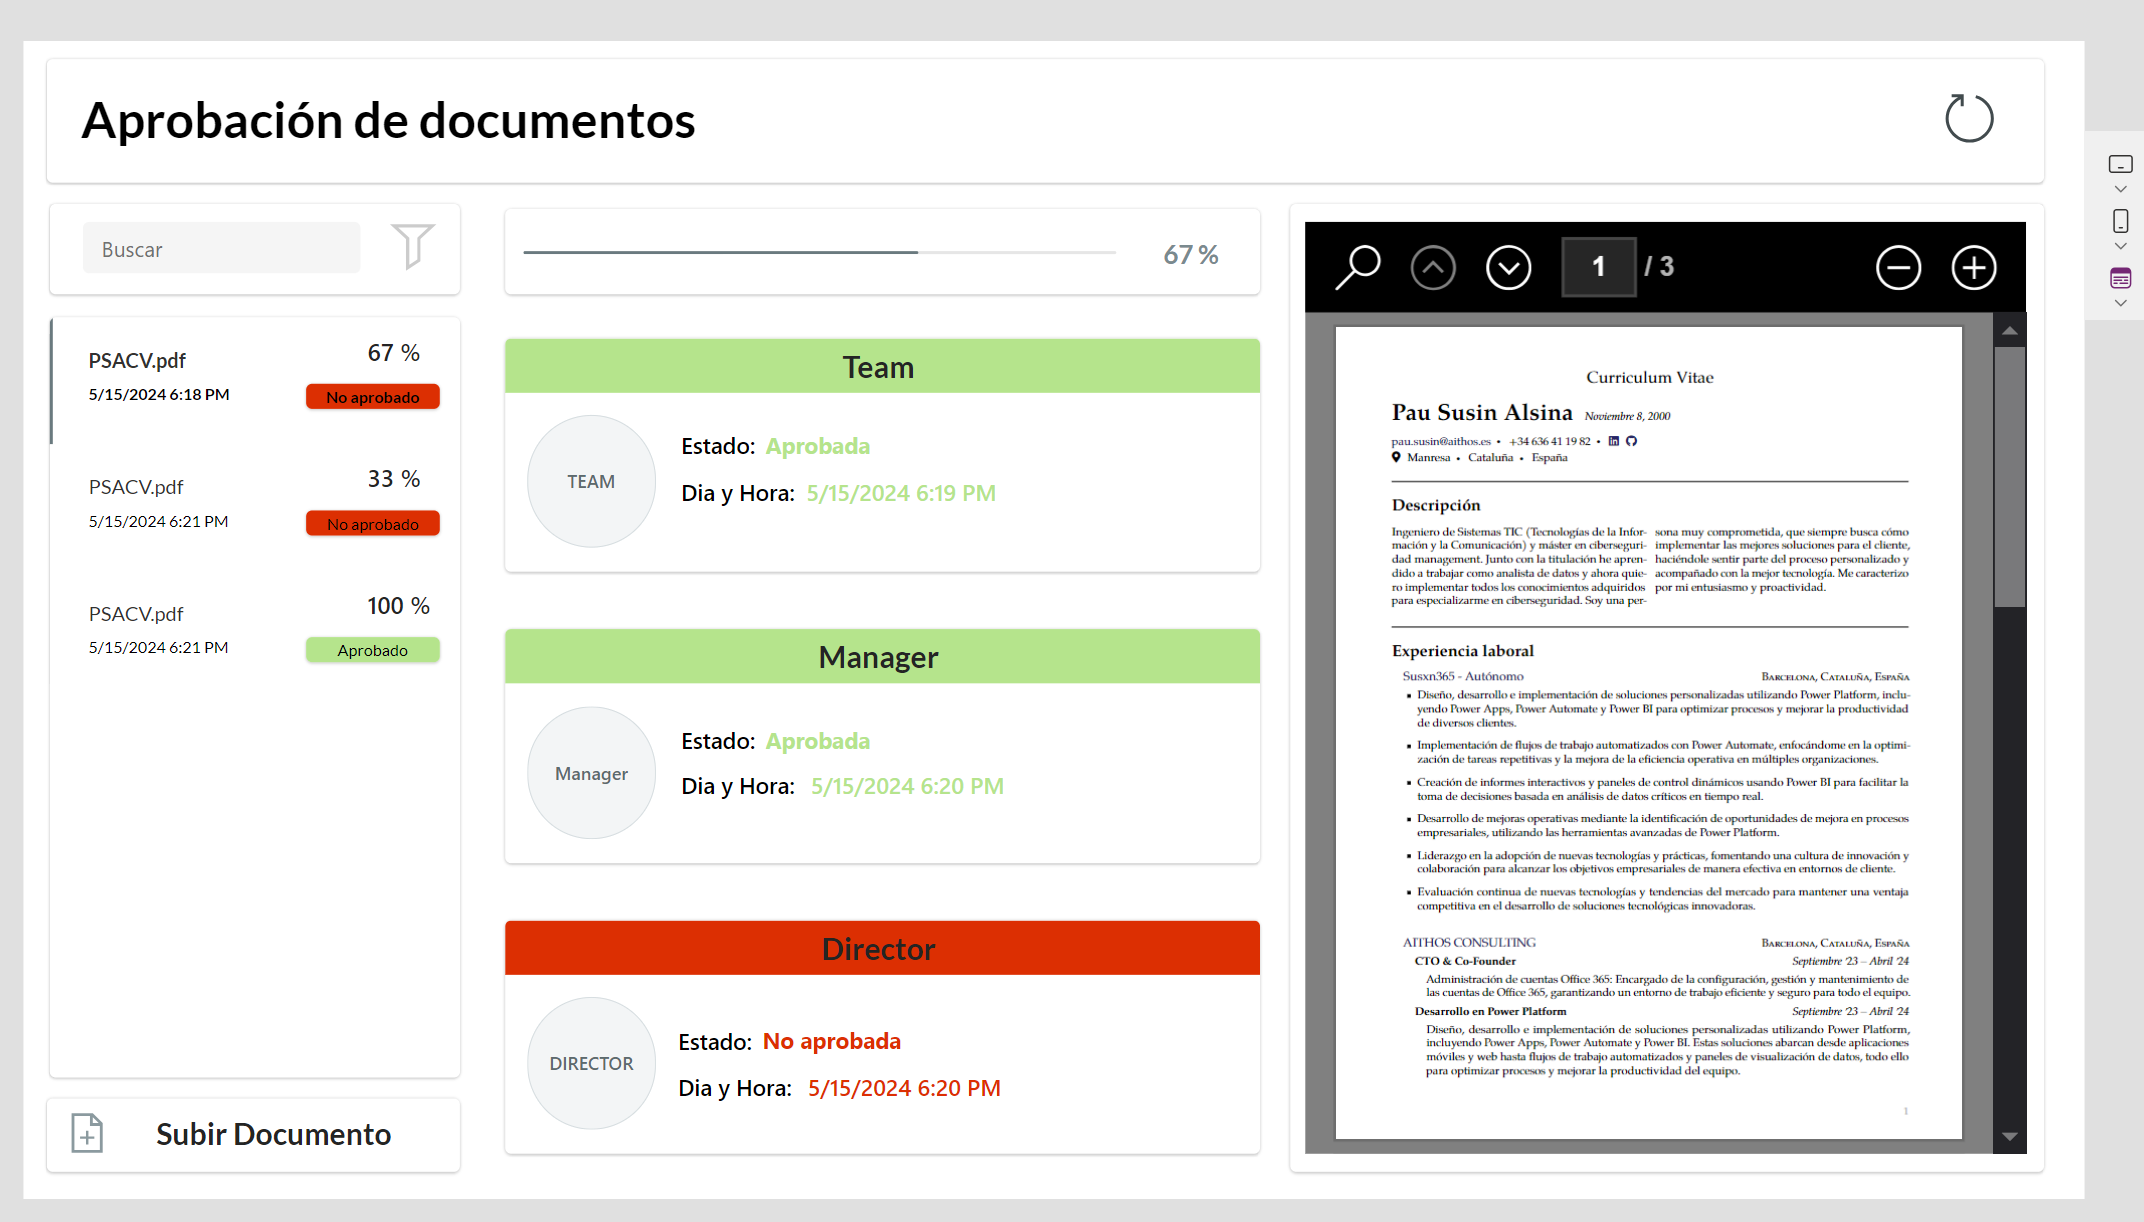
Task: Click the PDF page number box
Action: point(1598,267)
